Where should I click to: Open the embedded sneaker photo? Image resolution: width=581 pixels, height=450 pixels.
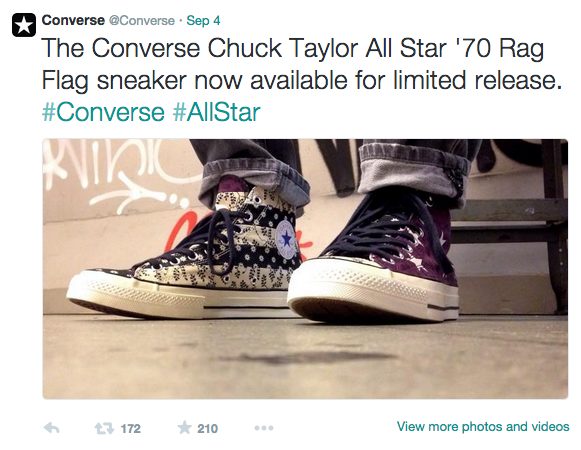click(305, 269)
